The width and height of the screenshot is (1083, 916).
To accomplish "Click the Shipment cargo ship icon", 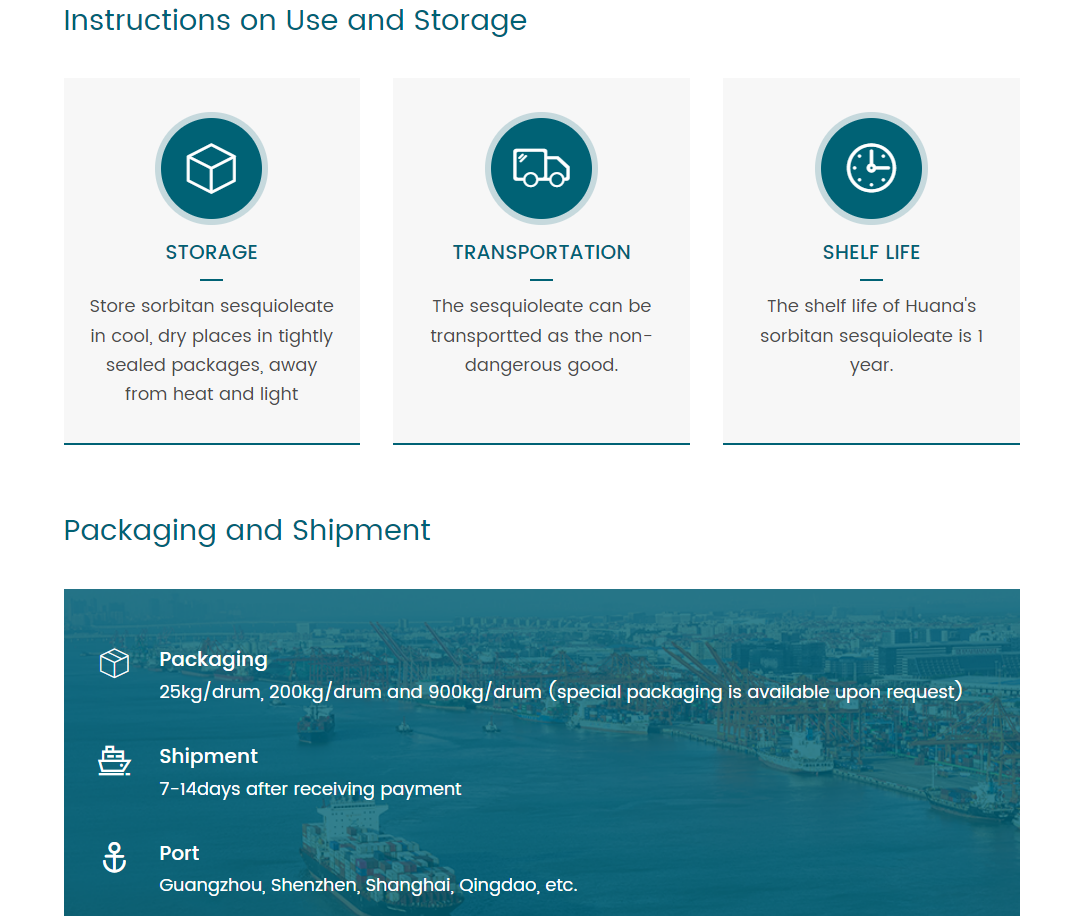I will (x=115, y=761).
